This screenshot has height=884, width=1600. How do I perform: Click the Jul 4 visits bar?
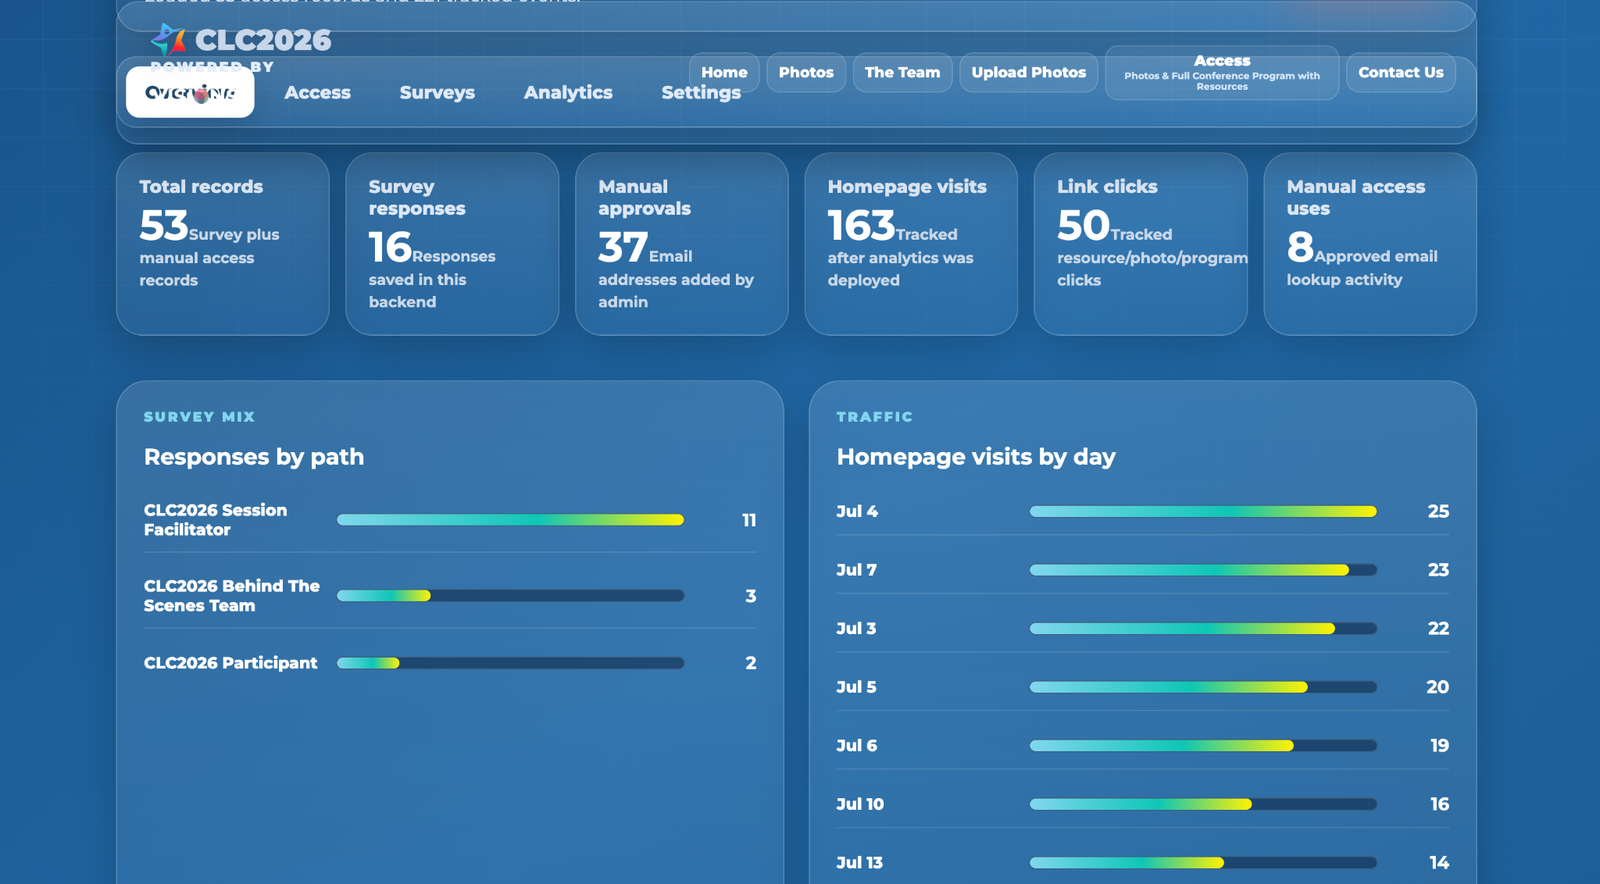pos(1203,511)
